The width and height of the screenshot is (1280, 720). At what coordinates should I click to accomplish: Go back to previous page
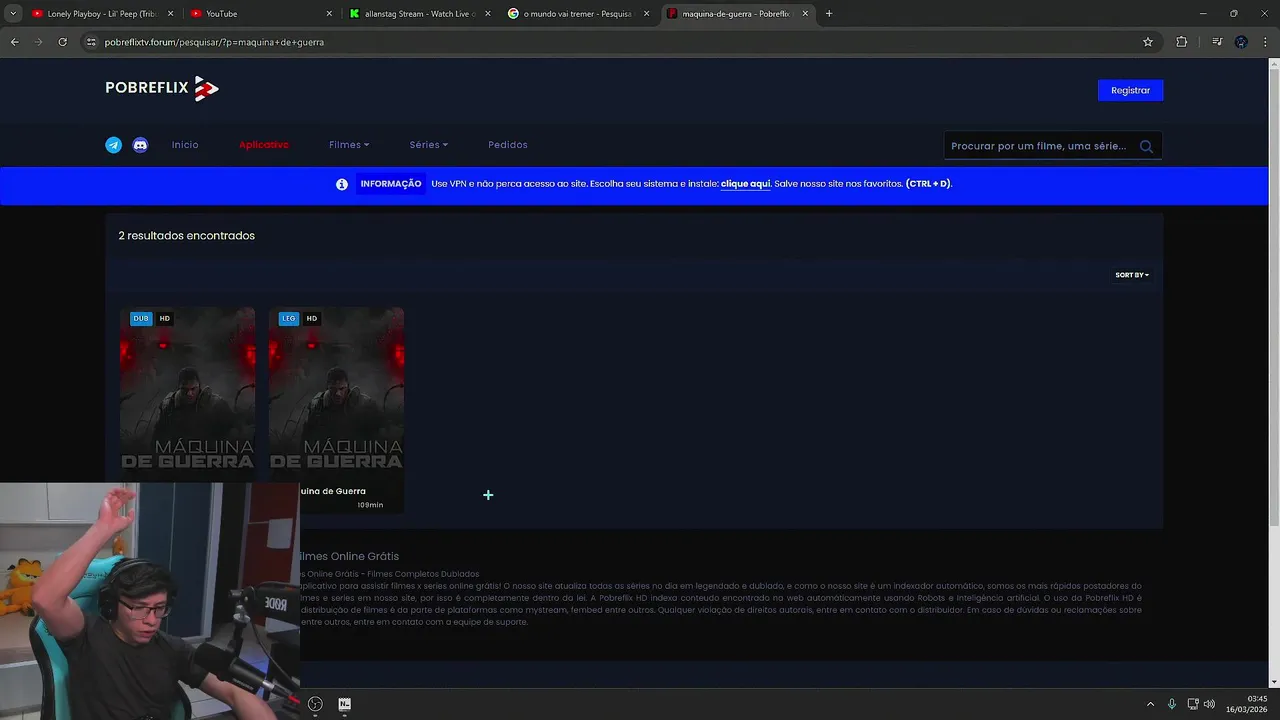click(14, 42)
